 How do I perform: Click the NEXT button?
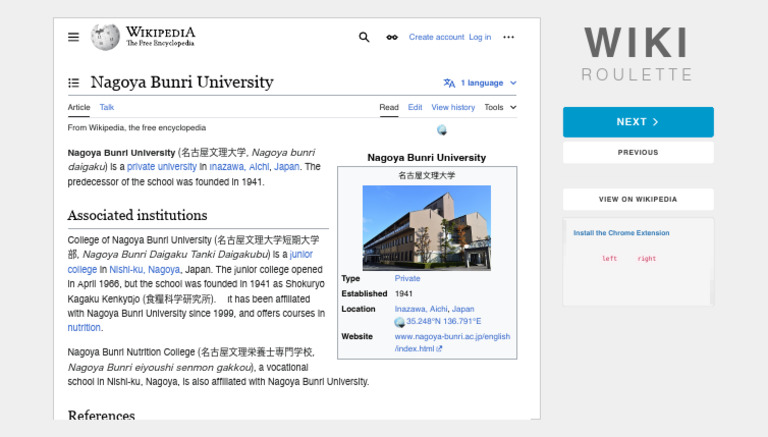(638, 122)
